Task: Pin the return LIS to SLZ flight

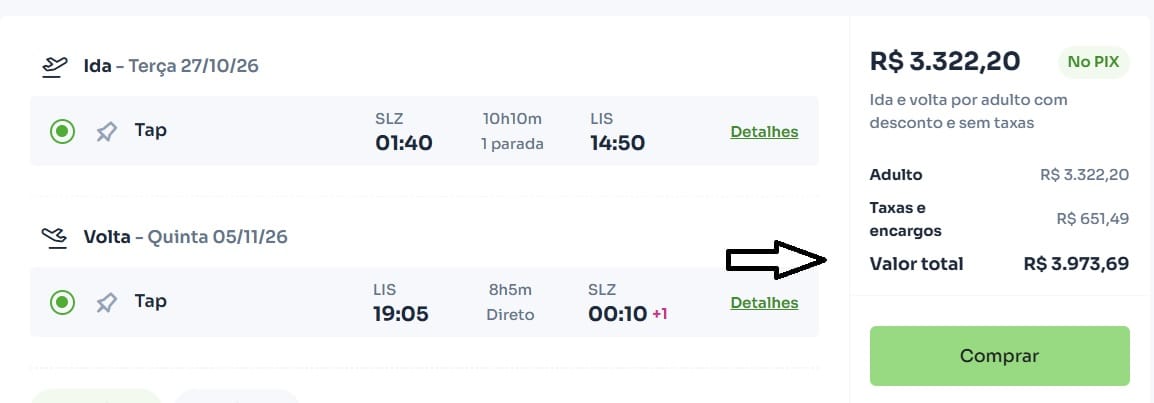Action: pyautogui.click(x=106, y=302)
